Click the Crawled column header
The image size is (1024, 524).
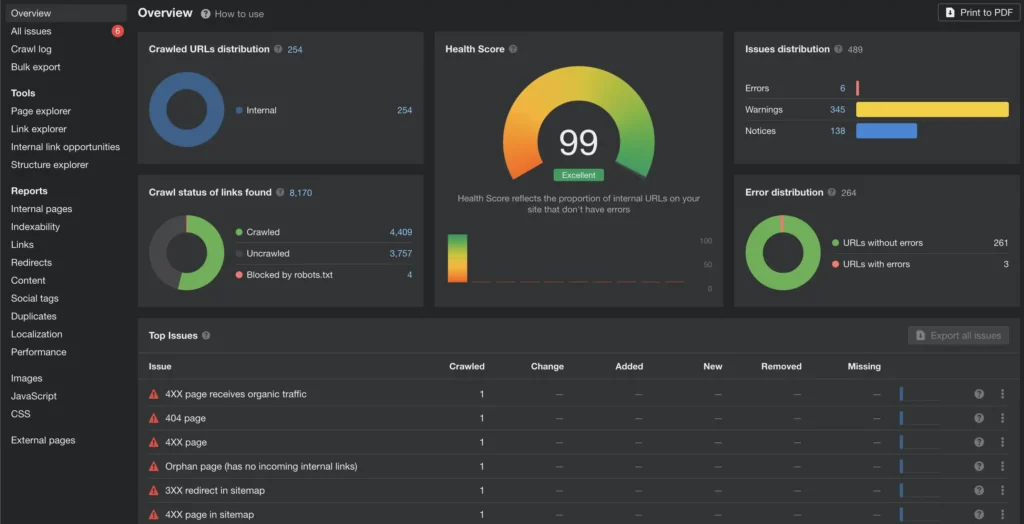click(466, 367)
